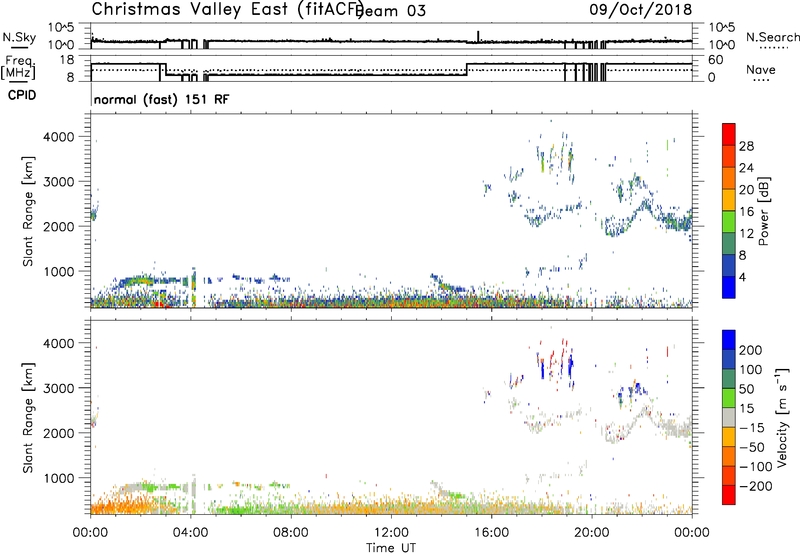Click the '60' Nave axis tick
This screenshot has height=554, width=800.
[x=716, y=60]
